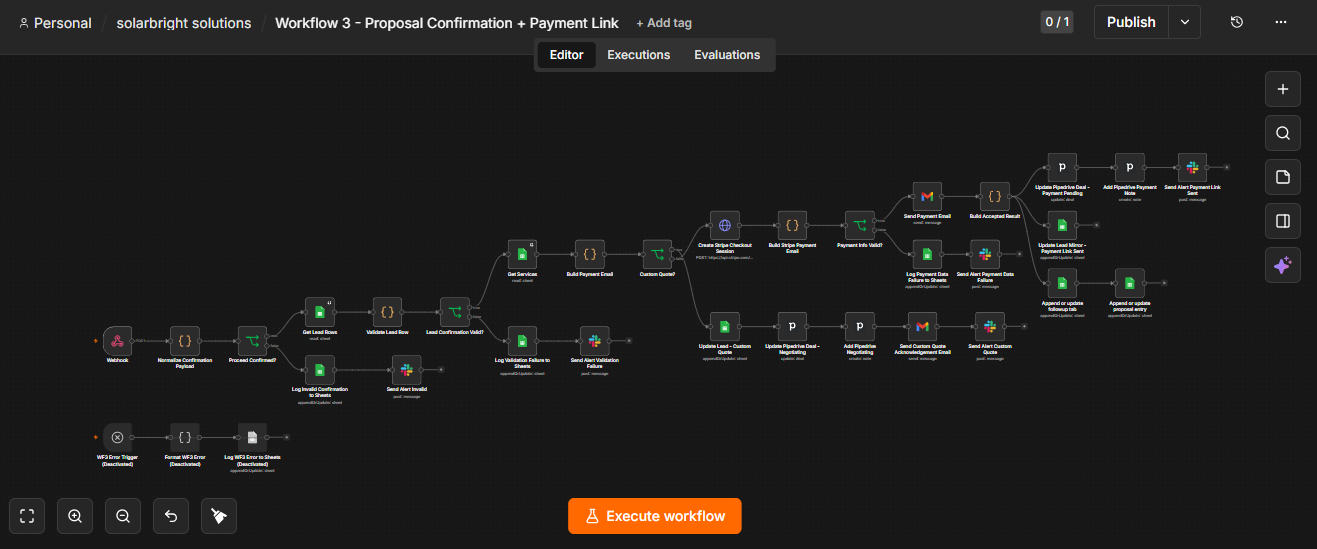Select the Custom Quote? IF node
Viewport: 1317px width, 549px height.
click(x=657, y=254)
